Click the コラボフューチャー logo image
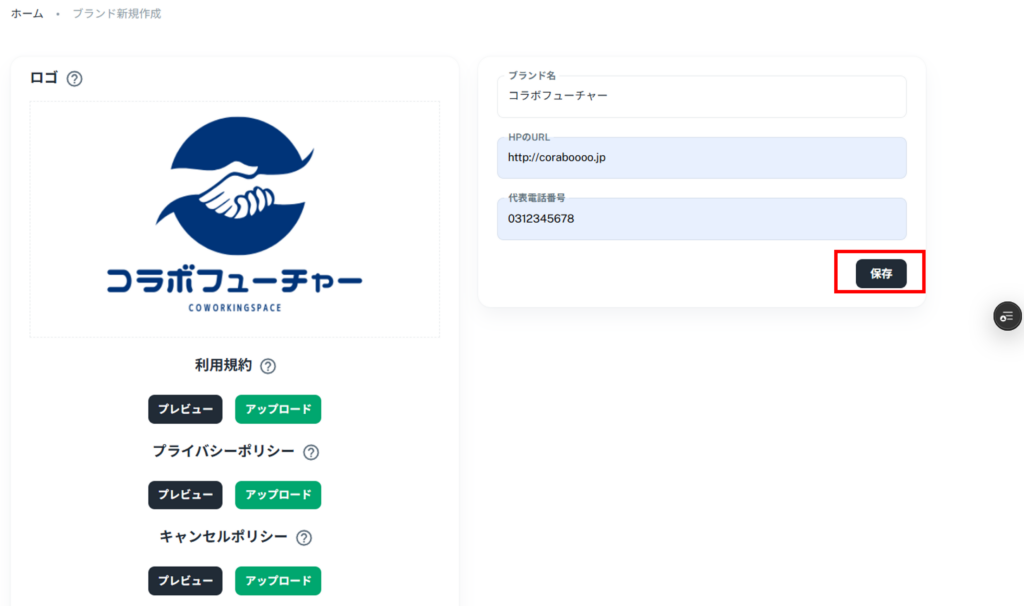The width and height of the screenshot is (1024, 606). pyautogui.click(x=234, y=220)
